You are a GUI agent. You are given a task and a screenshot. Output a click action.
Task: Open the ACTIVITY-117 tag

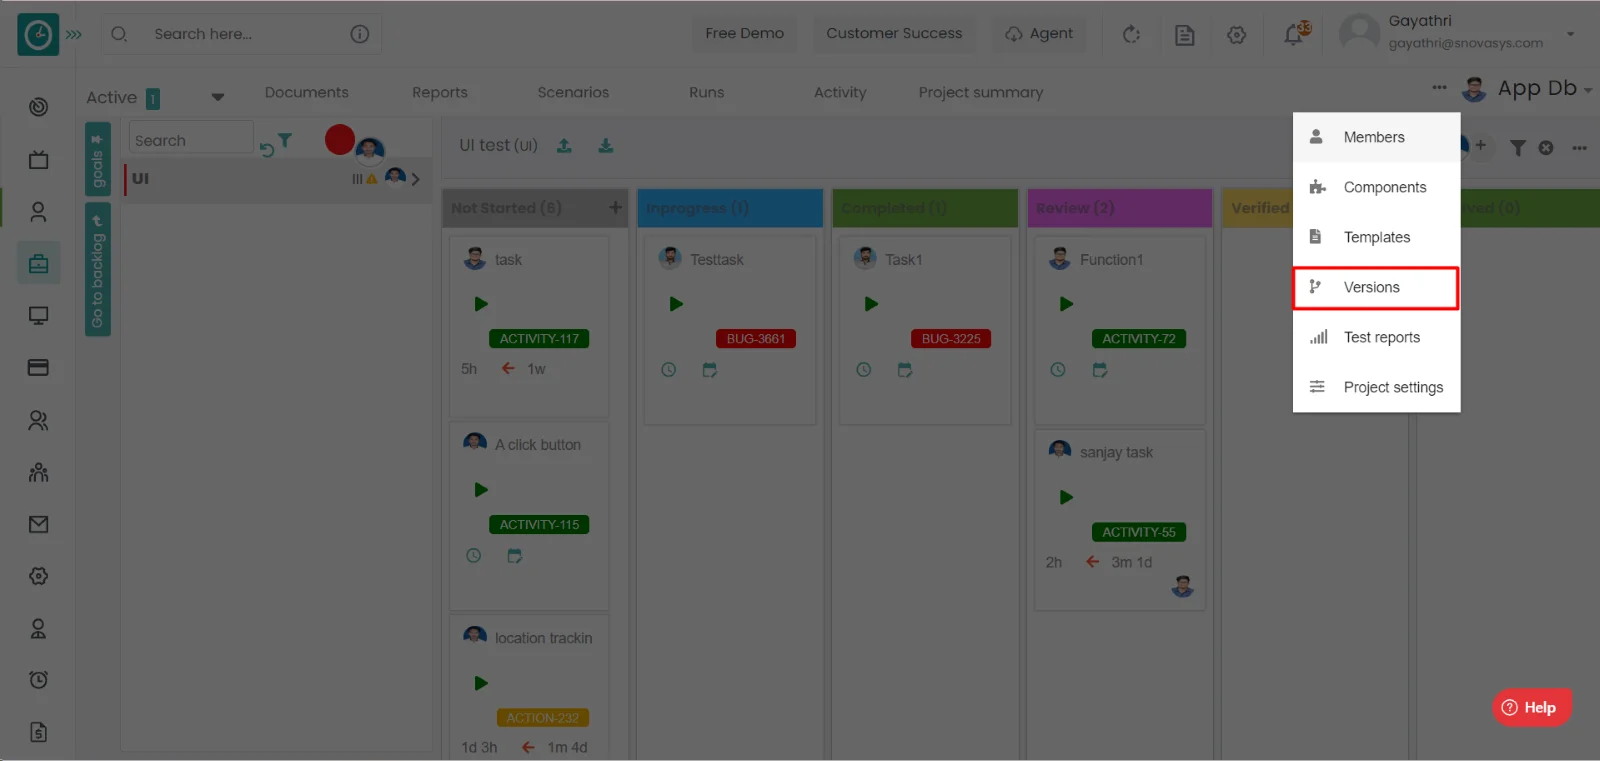539,339
